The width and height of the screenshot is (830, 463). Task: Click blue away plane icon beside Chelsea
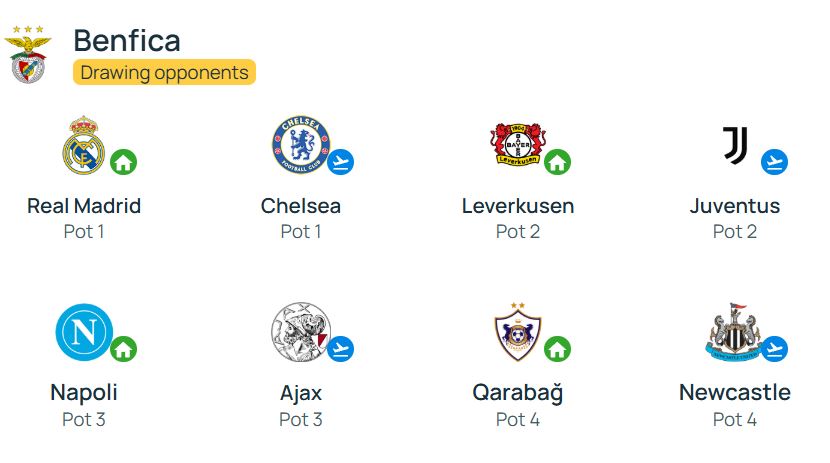click(x=340, y=162)
